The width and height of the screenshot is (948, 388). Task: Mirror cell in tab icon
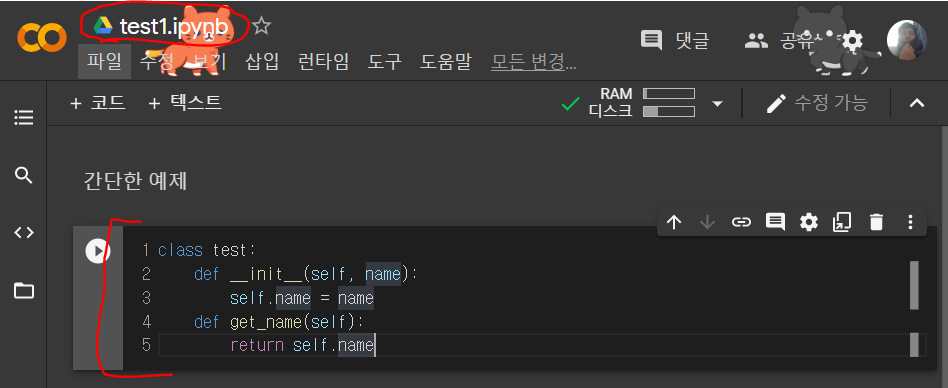pyautogui.click(x=842, y=222)
